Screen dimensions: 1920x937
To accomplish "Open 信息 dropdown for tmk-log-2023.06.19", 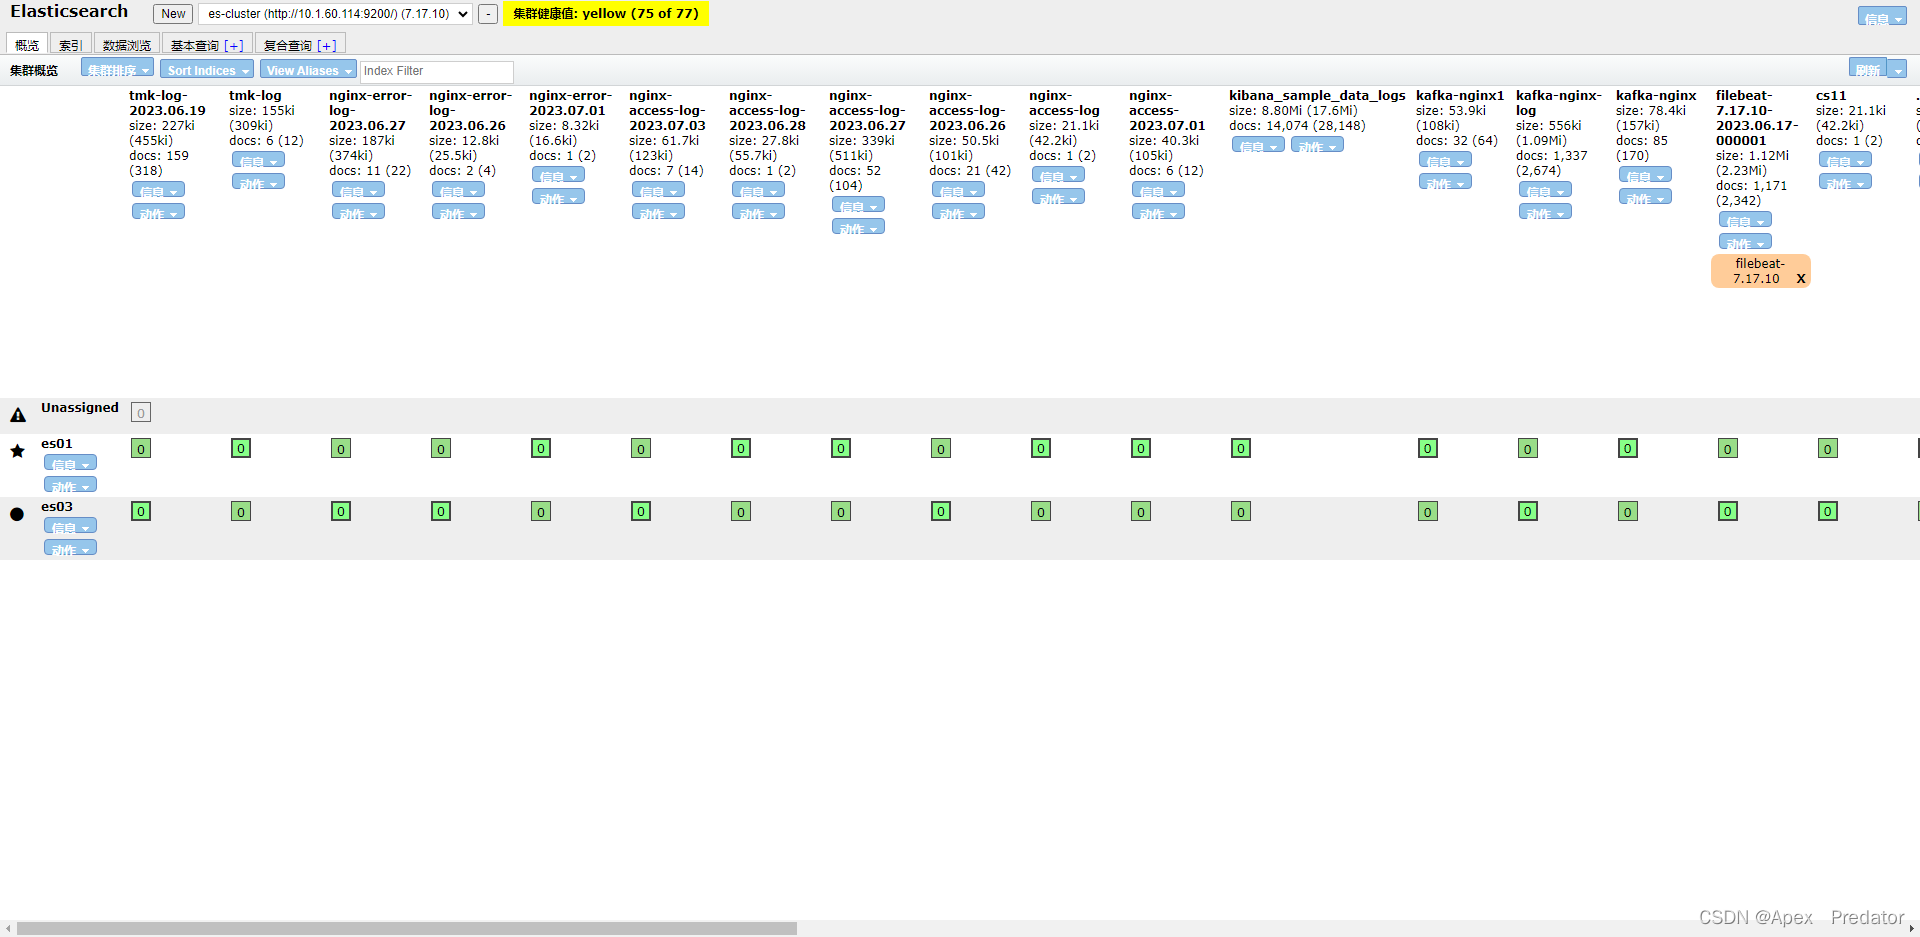I will [x=158, y=190].
